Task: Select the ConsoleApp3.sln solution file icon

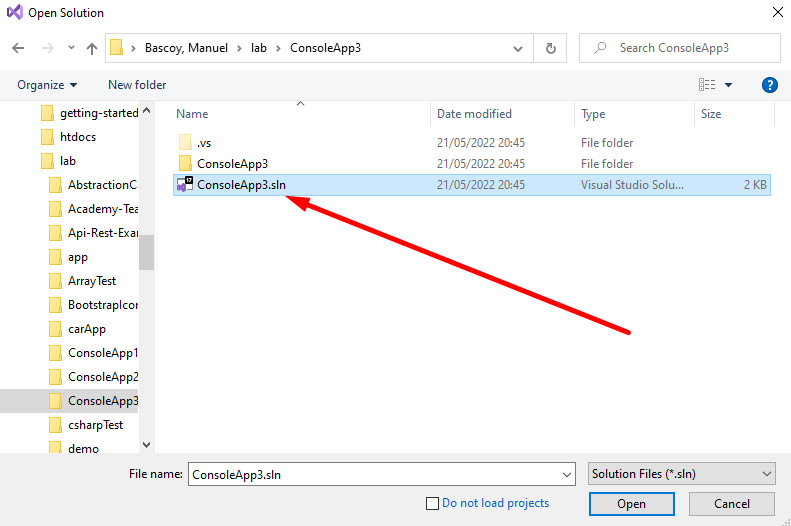Action: (185, 184)
